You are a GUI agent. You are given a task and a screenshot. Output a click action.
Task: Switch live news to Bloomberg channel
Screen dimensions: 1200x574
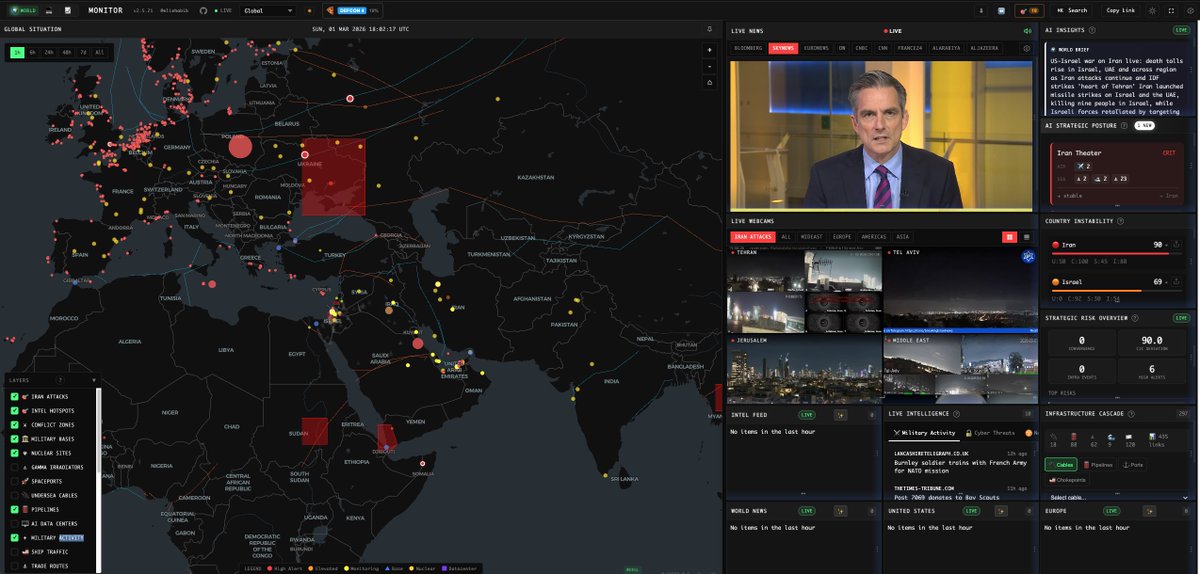(x=748, y=47)
